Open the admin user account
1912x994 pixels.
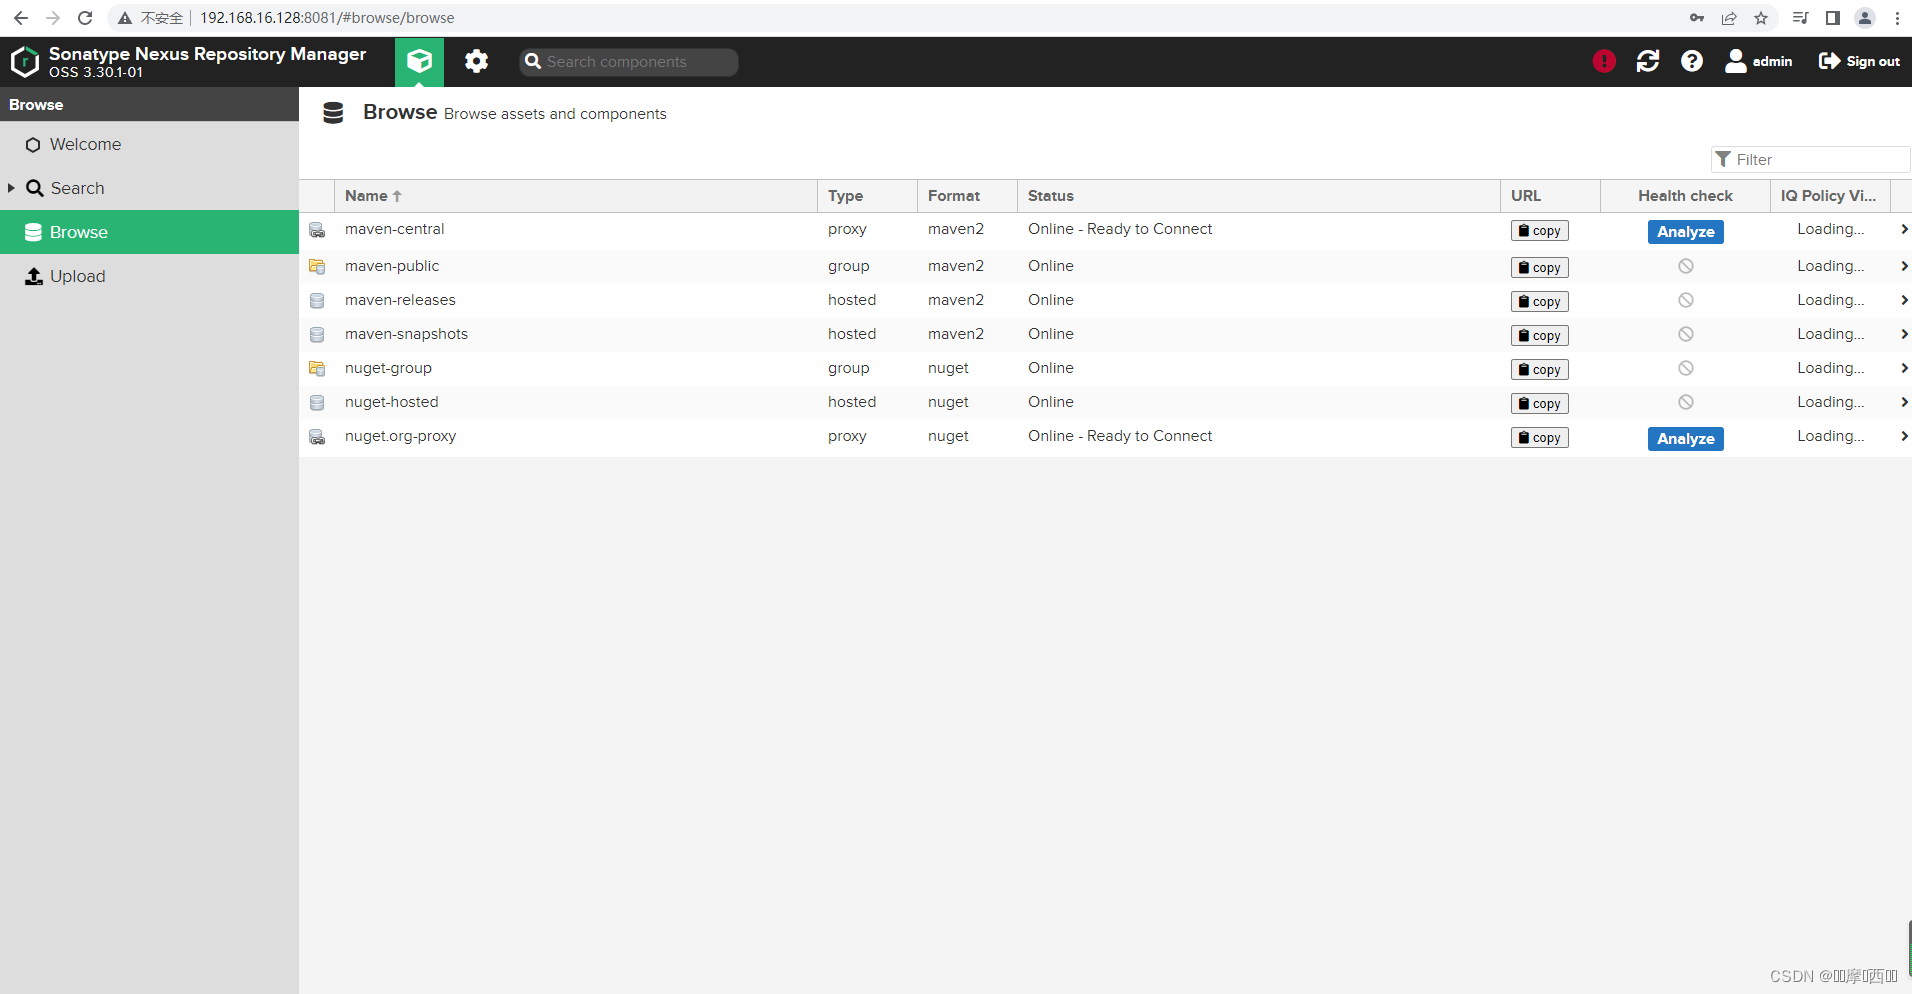(1759, 61)
